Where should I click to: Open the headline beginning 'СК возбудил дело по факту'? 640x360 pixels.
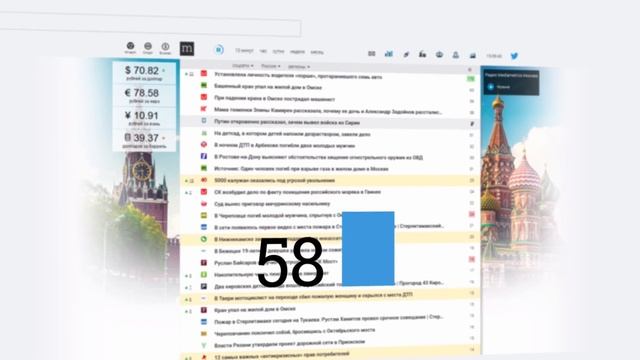click(297, 191)
